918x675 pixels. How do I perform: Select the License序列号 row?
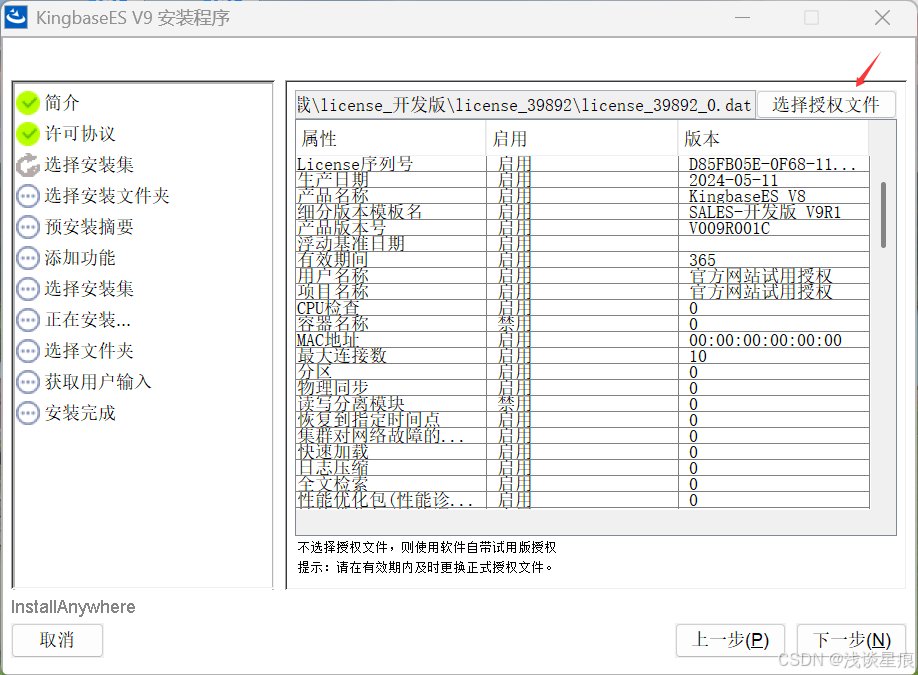pos(583,164)
